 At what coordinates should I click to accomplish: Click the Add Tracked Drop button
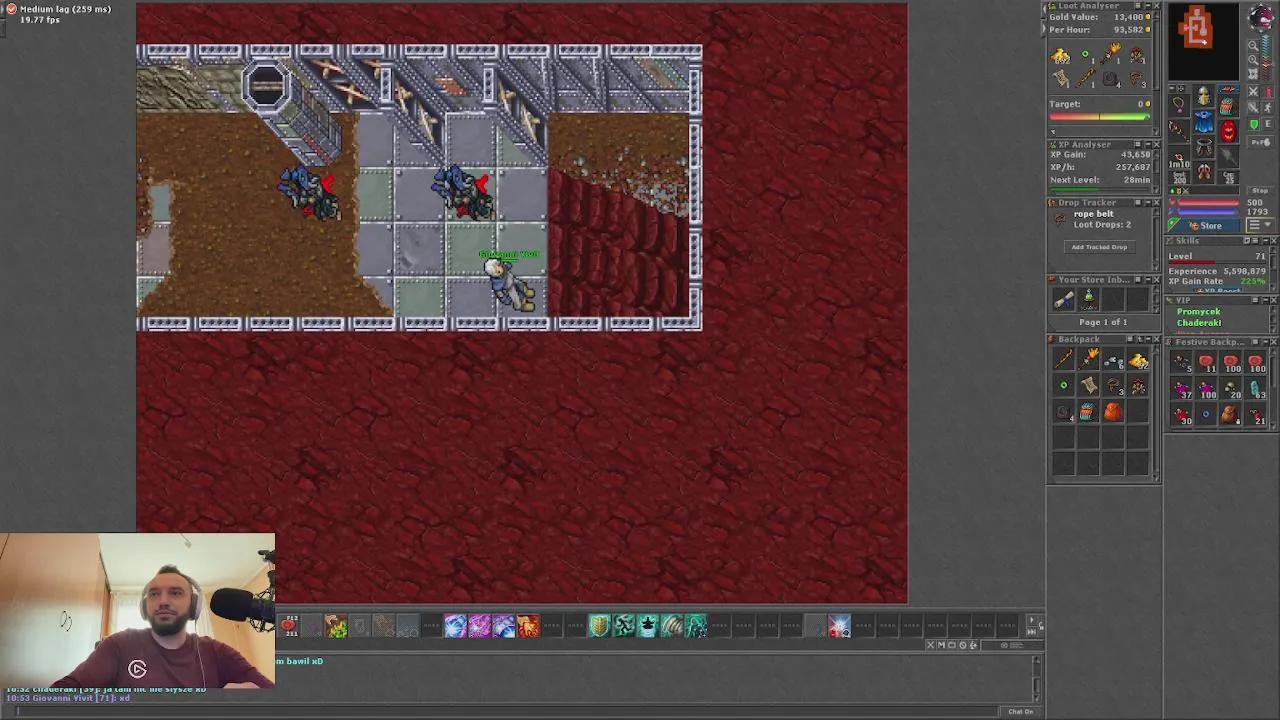click(1099, 247)
